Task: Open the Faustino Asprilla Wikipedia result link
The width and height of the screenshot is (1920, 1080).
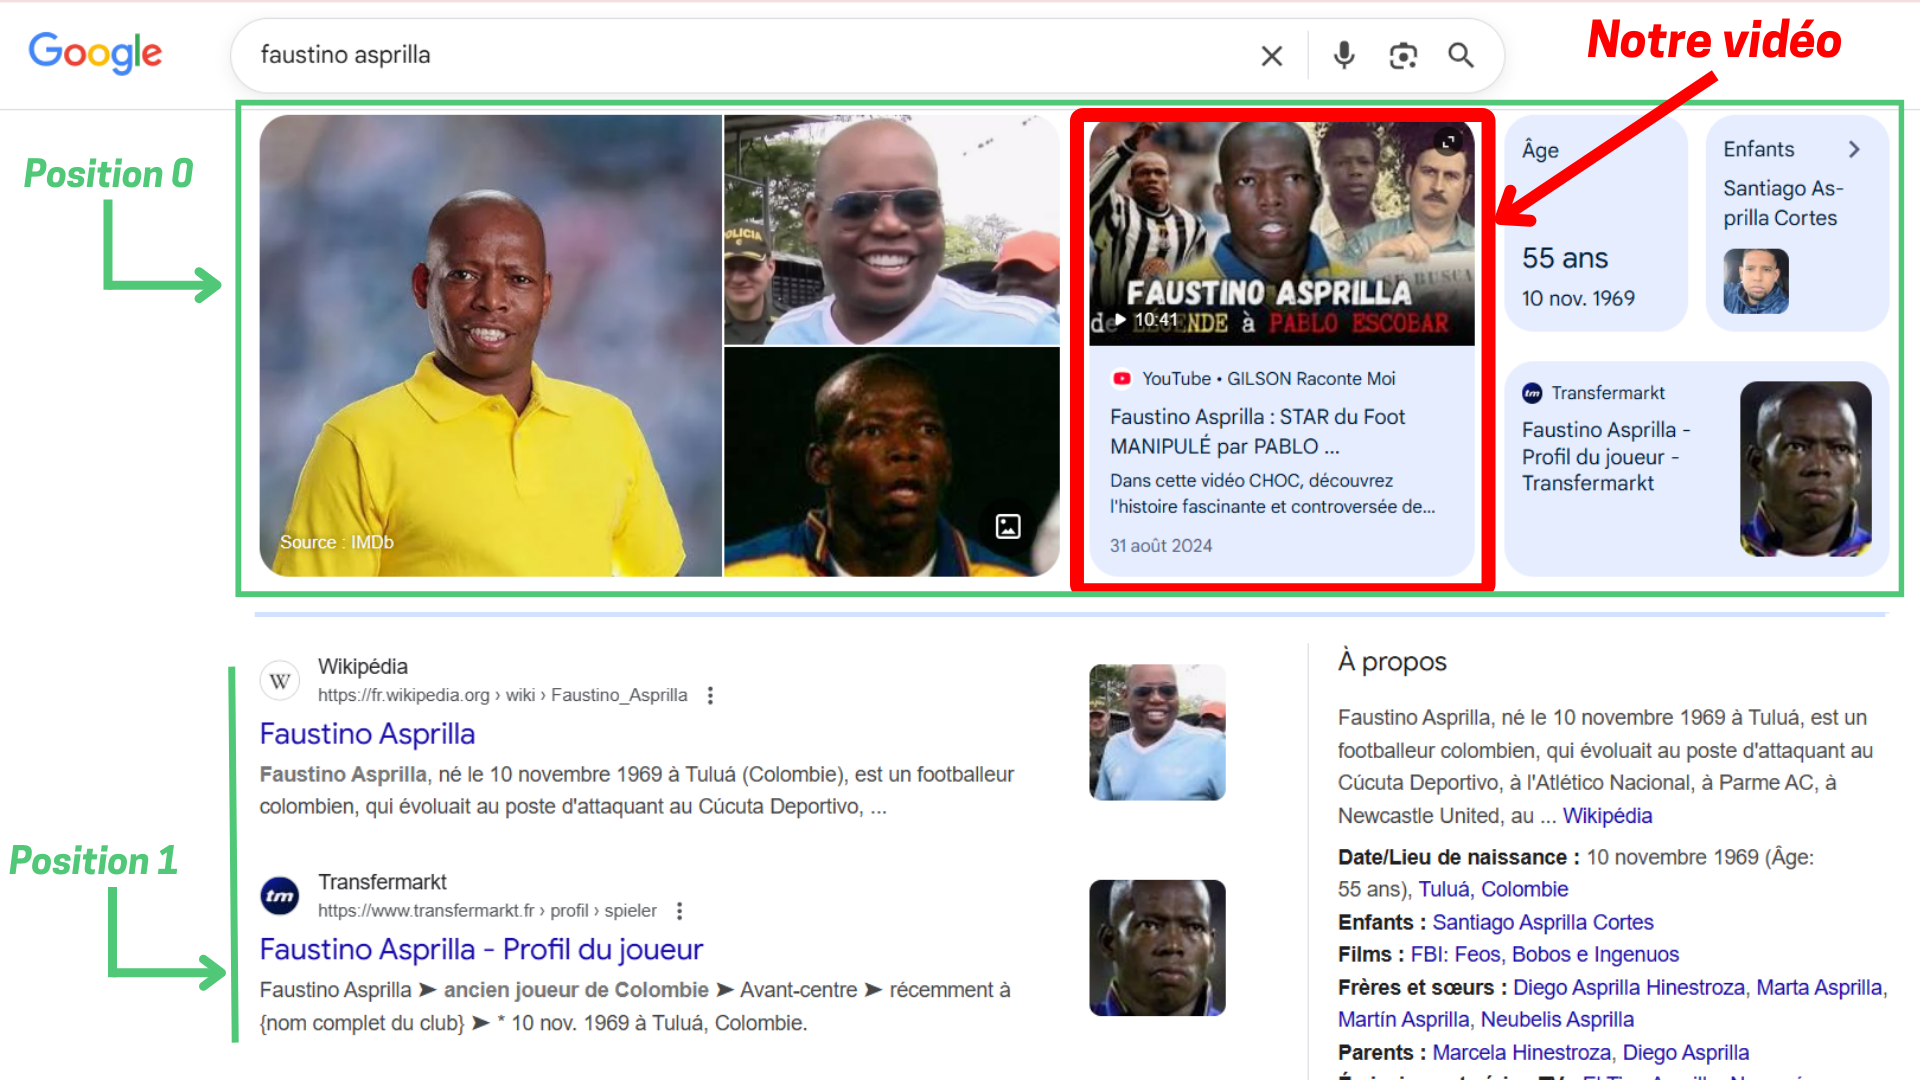Action: (367, 734)
